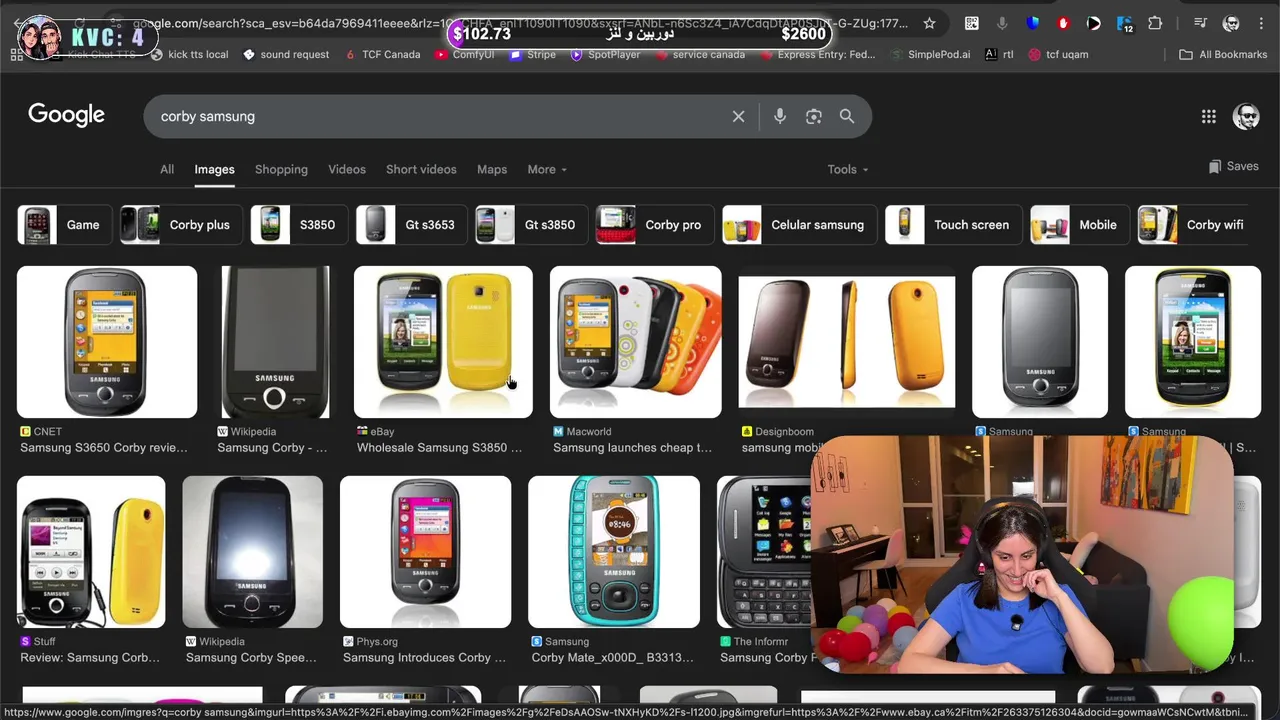This screenshot has height=720, width=1280.
Task: Open the Macworld multi-color phones image
Action: click(x=635, y=342)
